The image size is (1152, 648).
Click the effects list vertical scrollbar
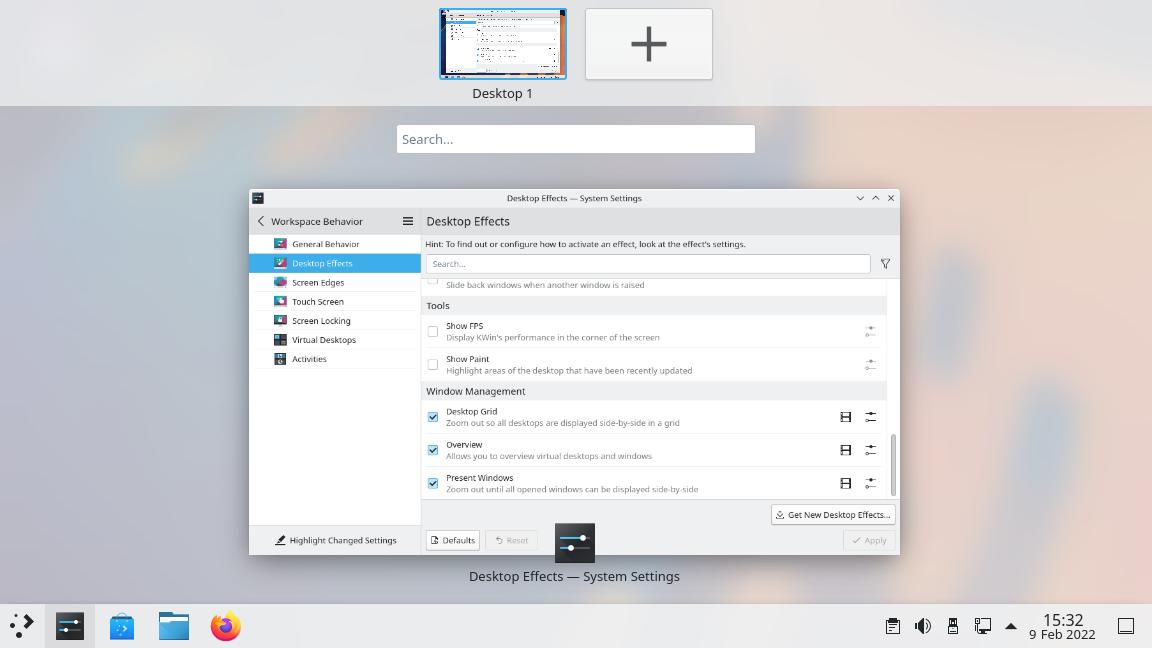coord(893,464)
